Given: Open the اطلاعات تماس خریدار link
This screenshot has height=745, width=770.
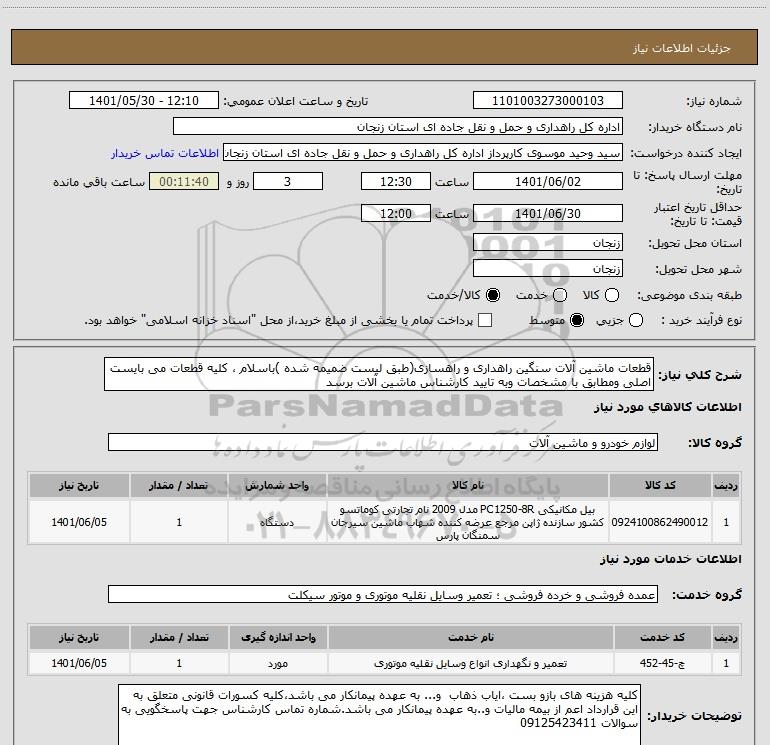Looking at the screenshot, I should click(x=165, y=153).
